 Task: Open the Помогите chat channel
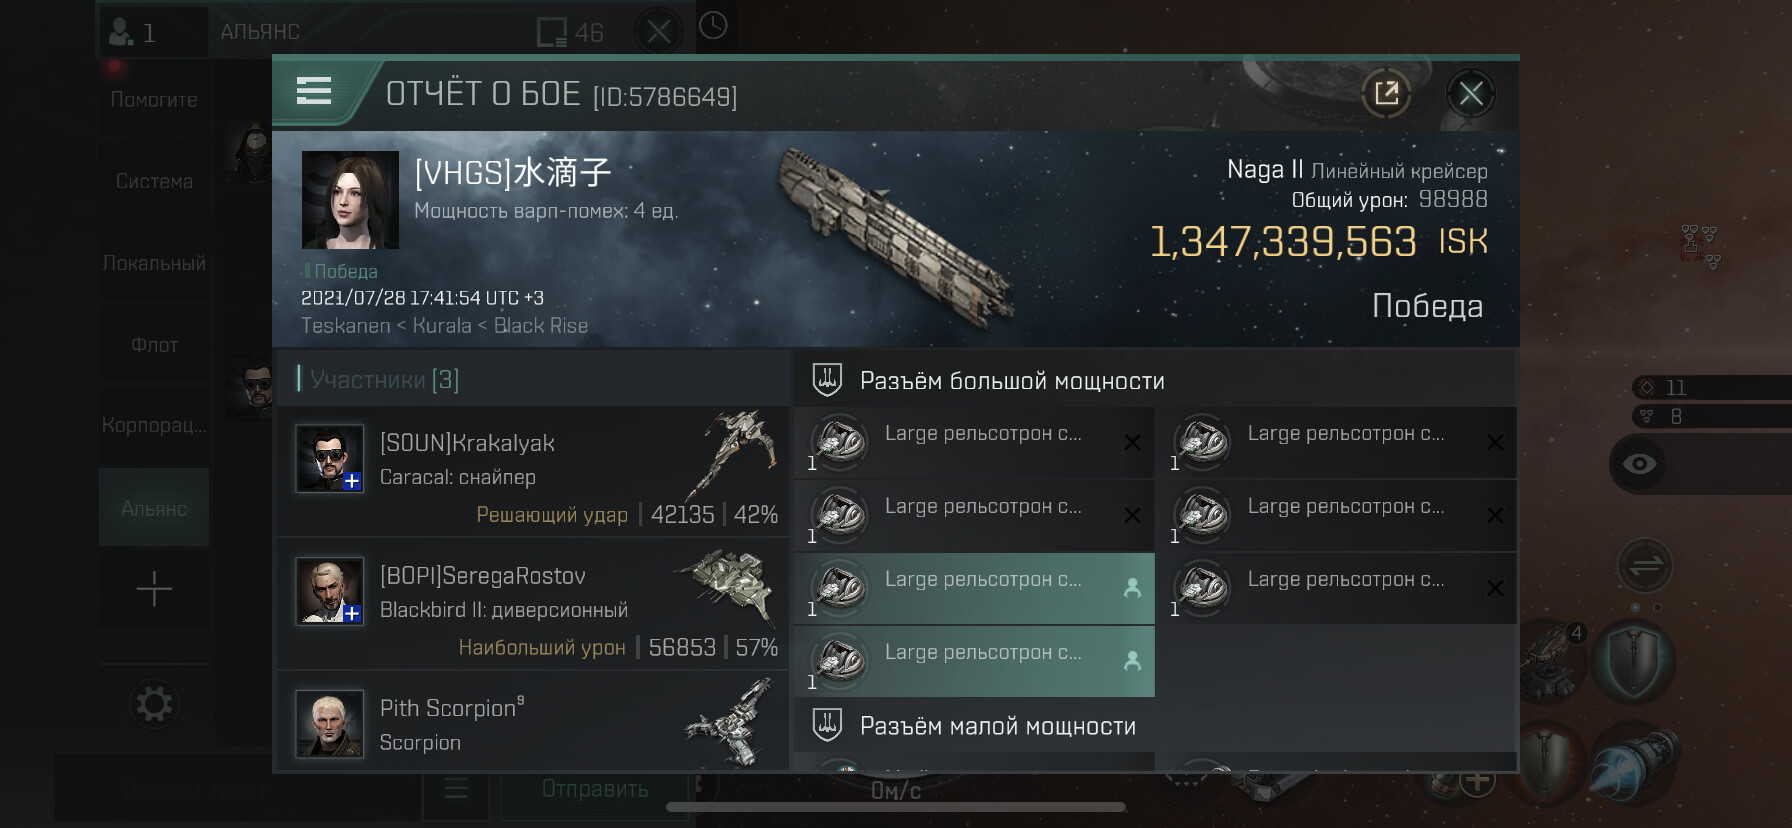point(154,100)
